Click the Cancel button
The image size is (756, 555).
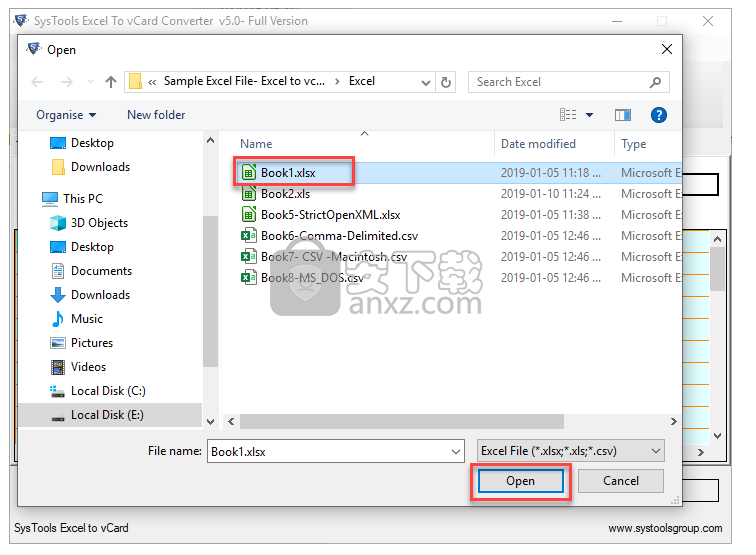tap(621, 481)
